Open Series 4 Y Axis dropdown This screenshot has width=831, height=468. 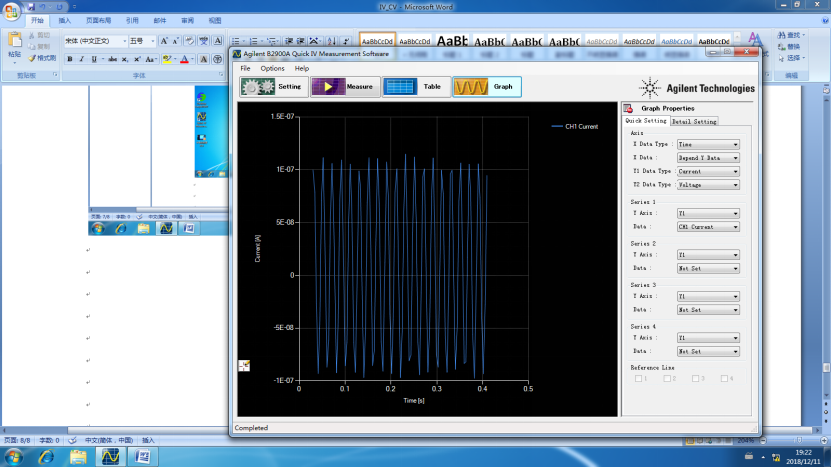point(708,338)
